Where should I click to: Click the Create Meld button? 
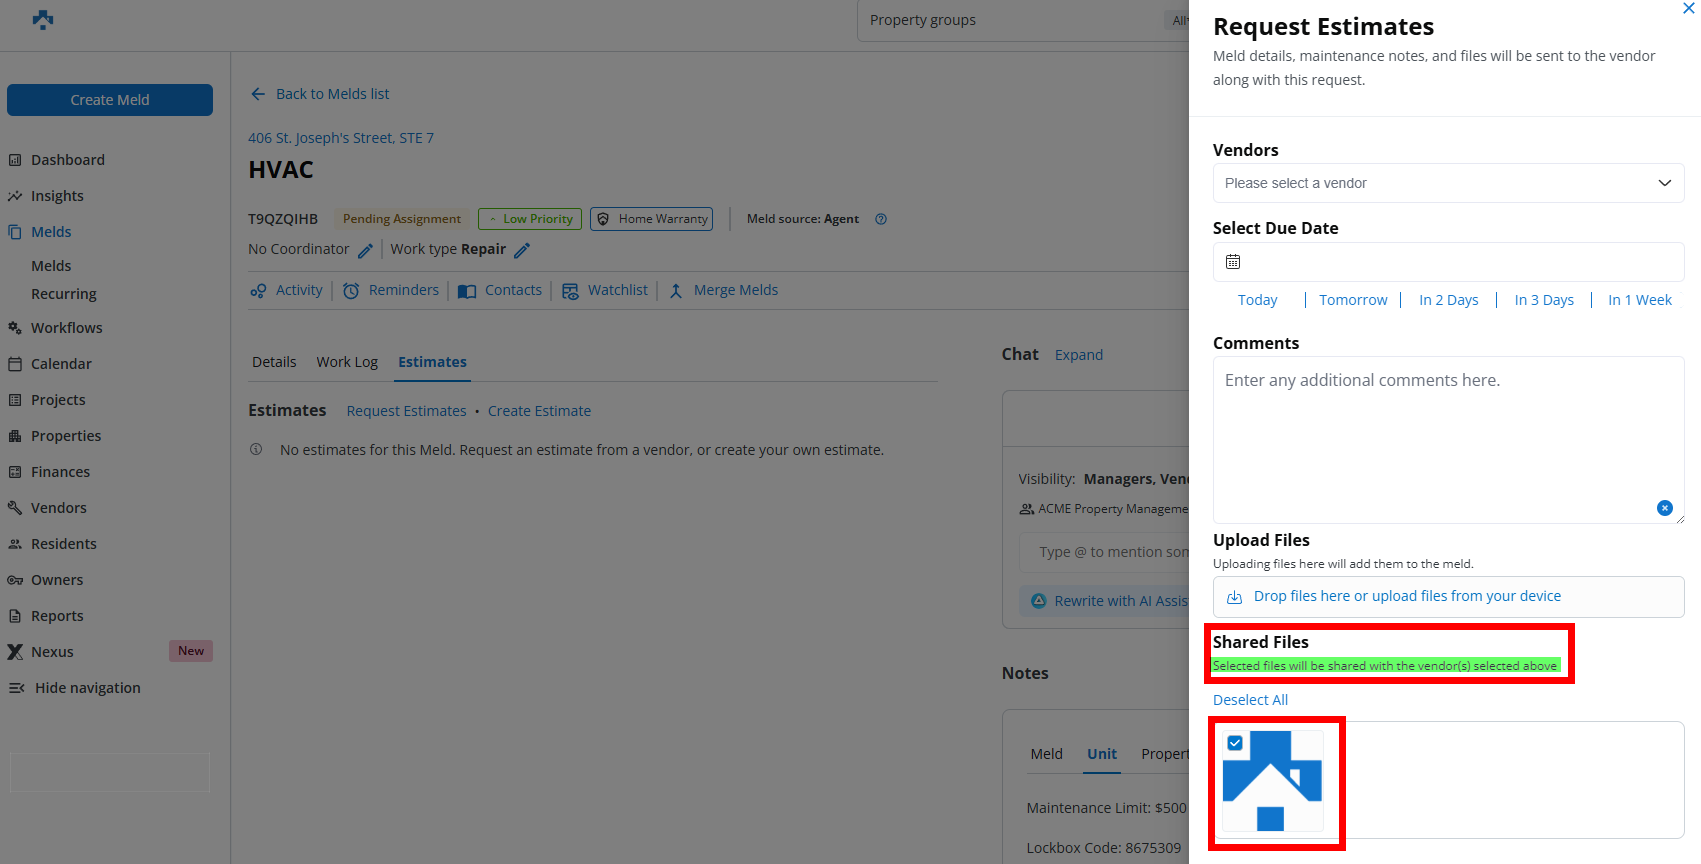(110, 100)
